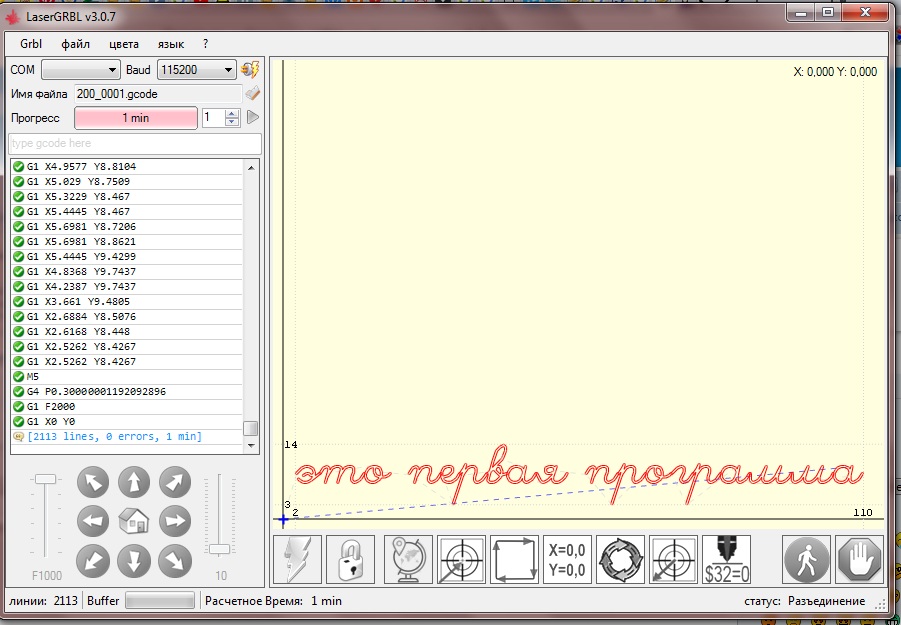Click the Buffer progress bar in status bar
The image size is (901, 625).
tap(160, 601)
